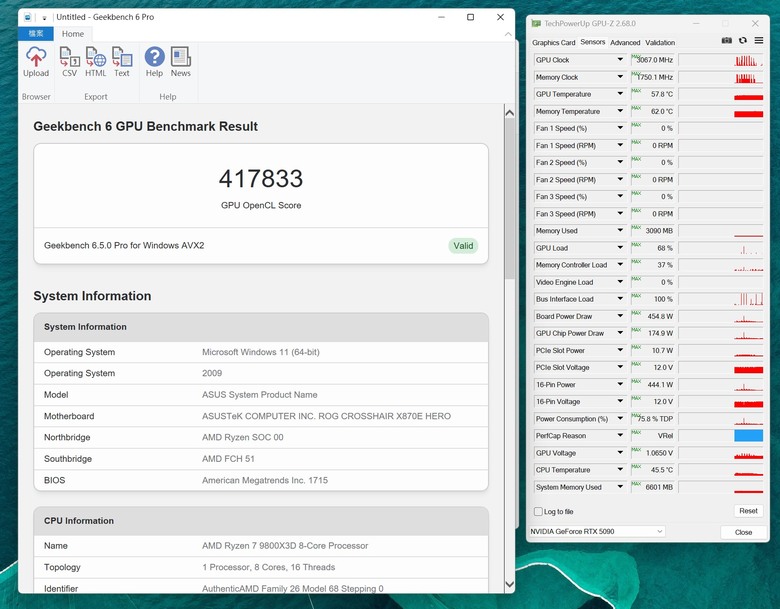Open the GPU Clock sensor dropdown
This screenshot has height=609, width=780.
(620, 60)
